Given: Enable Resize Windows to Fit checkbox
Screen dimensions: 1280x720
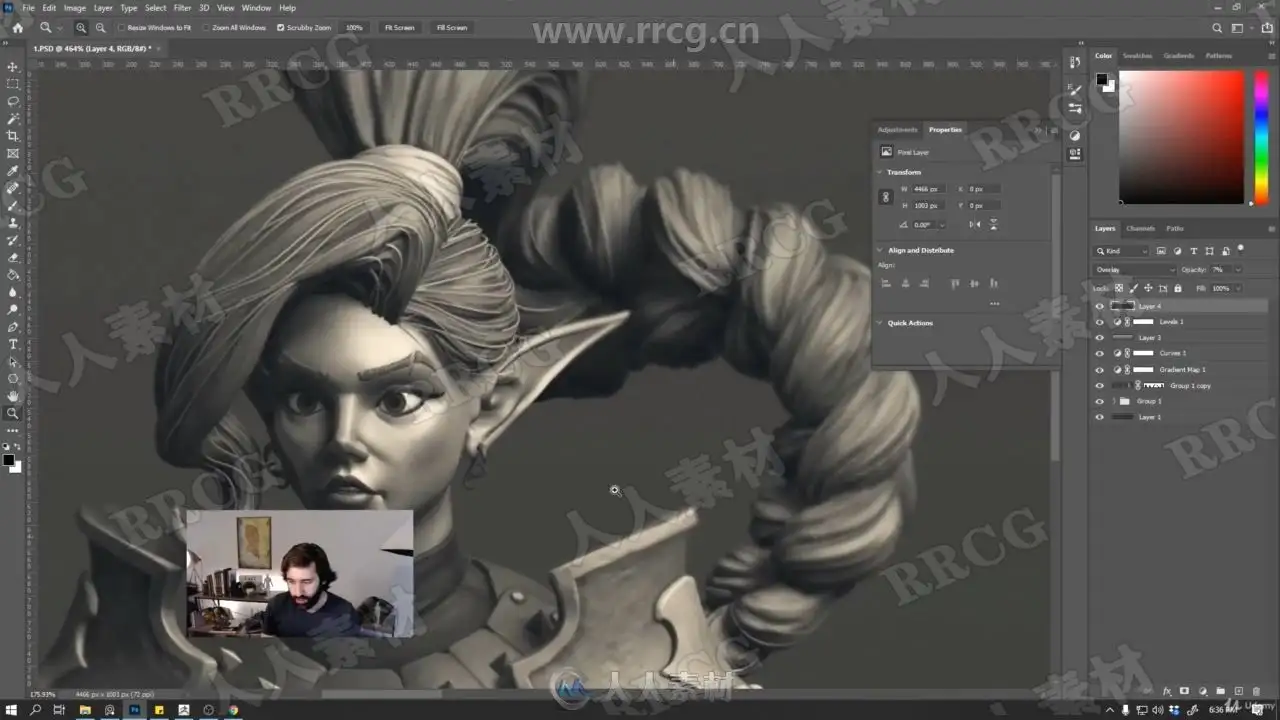Looking at the screenshot, I should (x=122, y=28).
